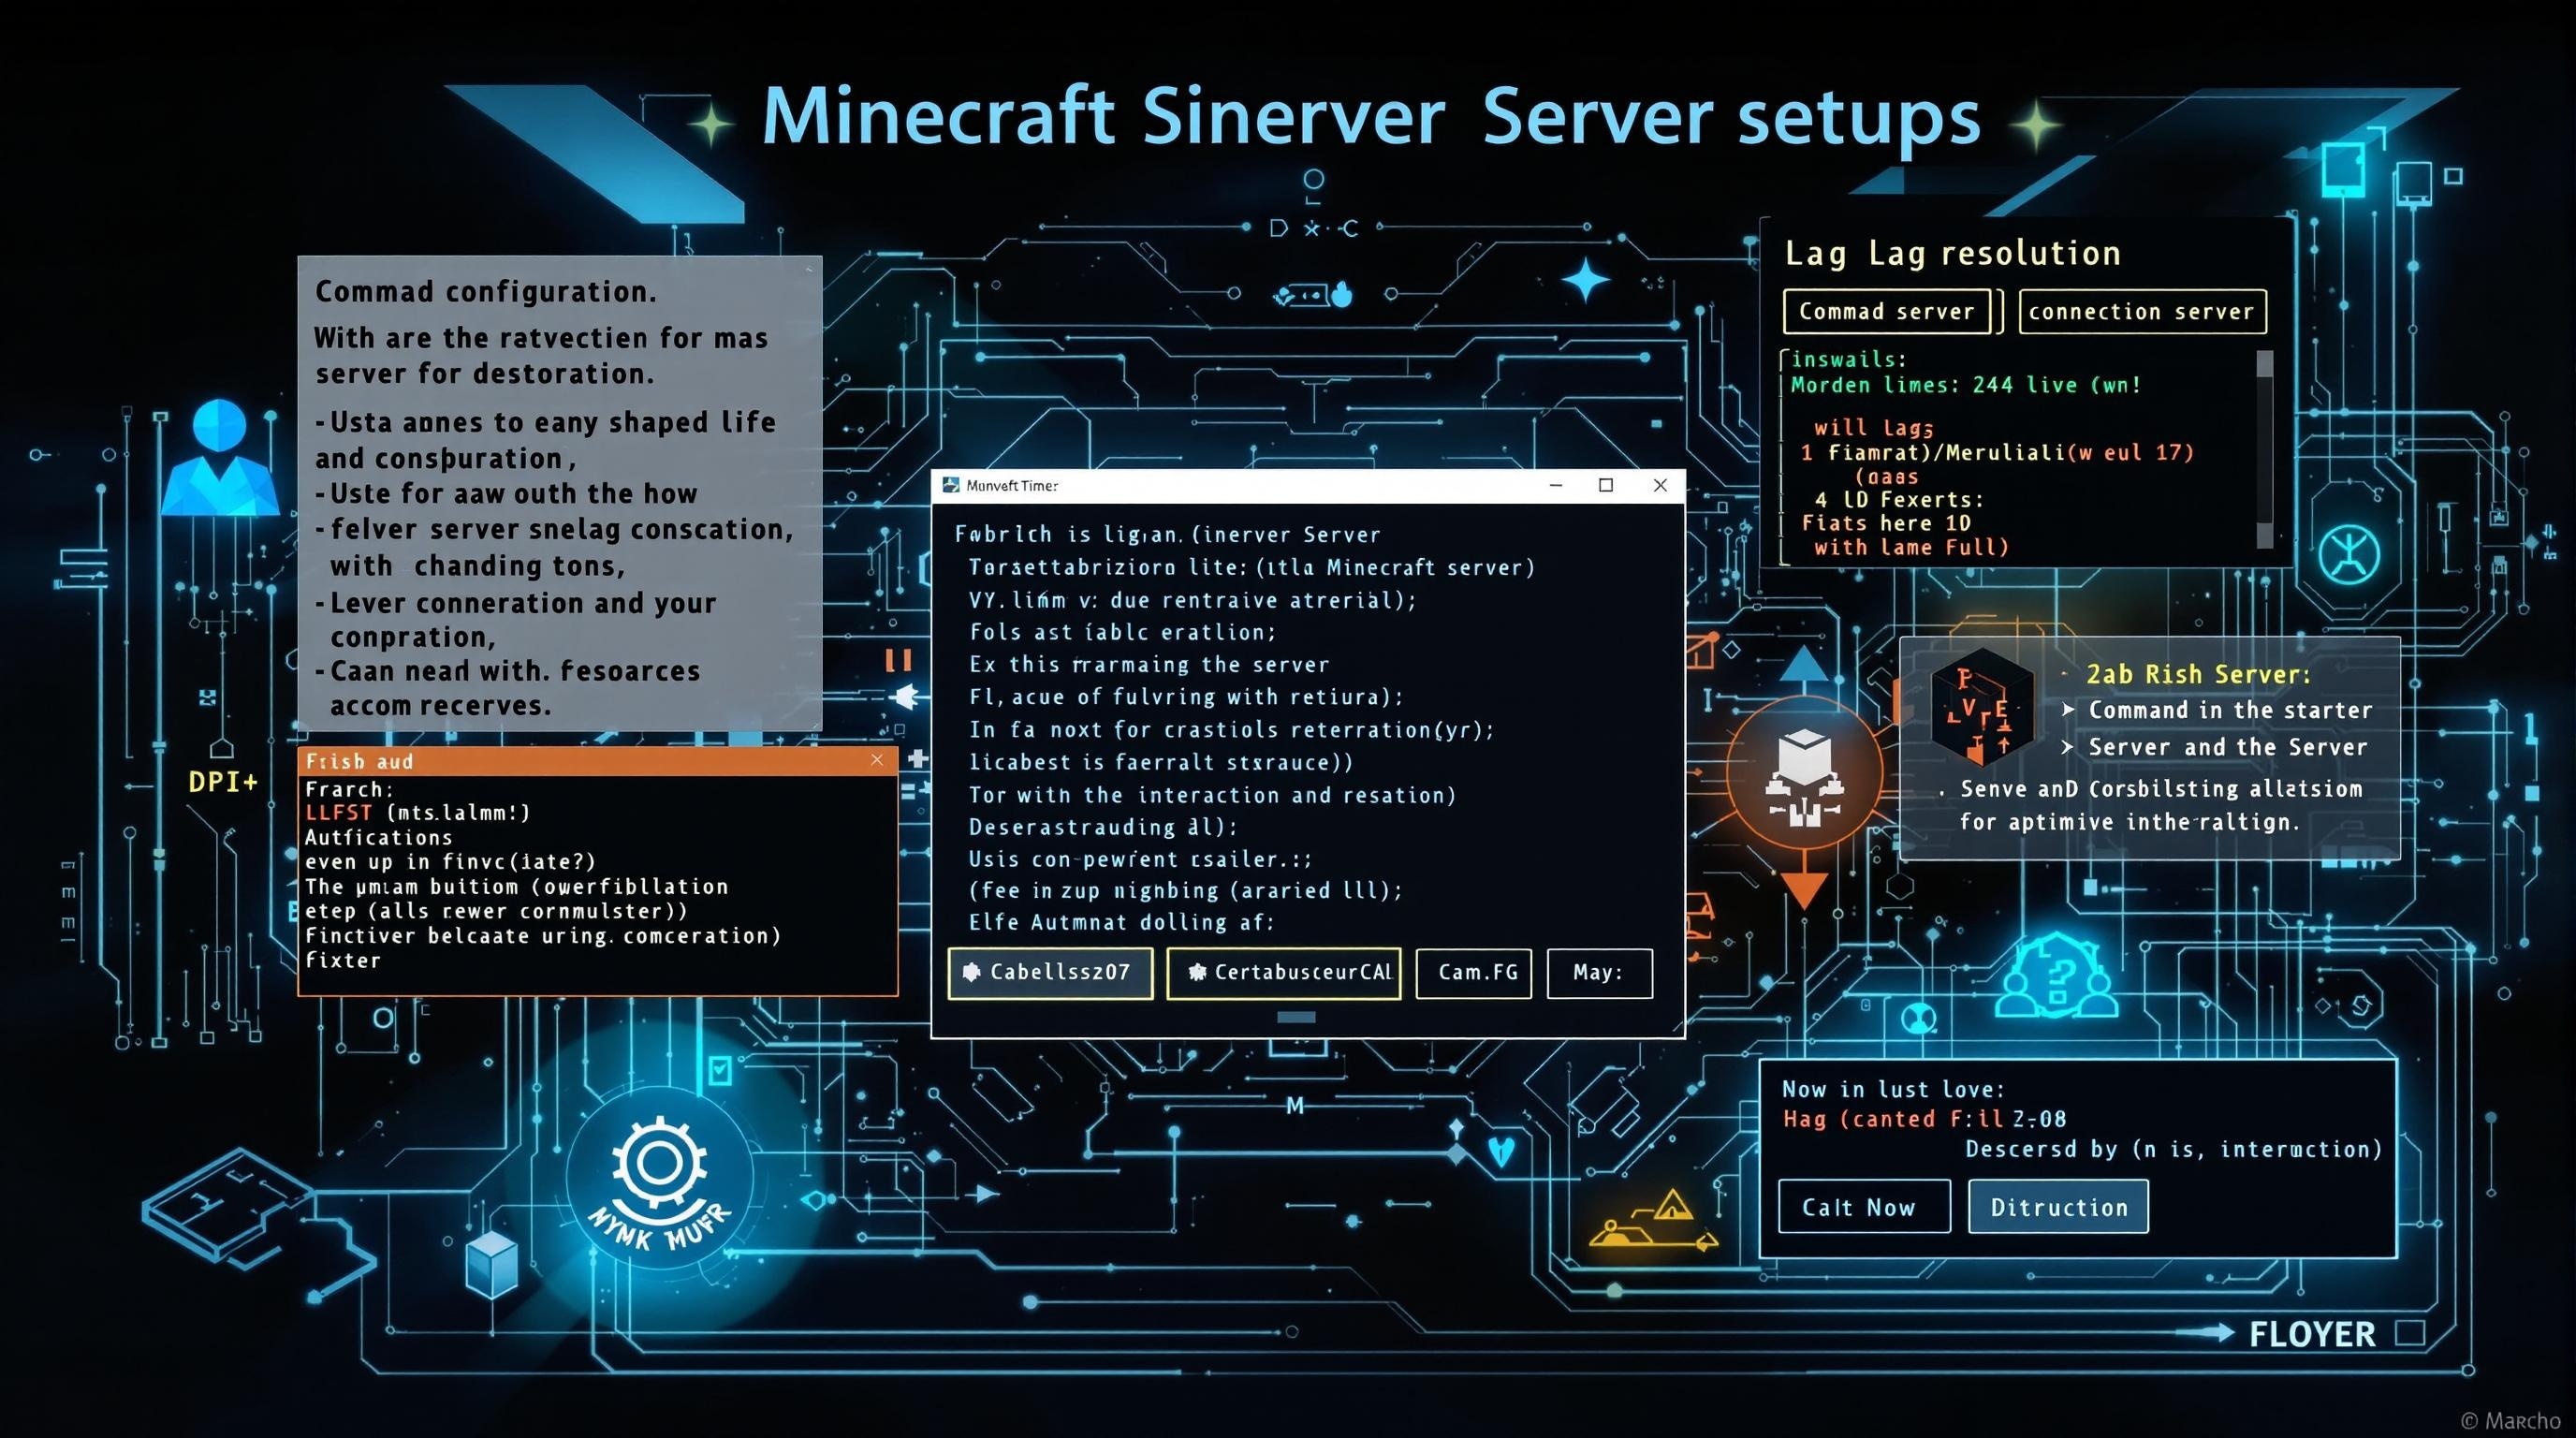Click 'Elfe Autmnat dolling af:' line
The width and height of the screenshot is (2576, 1438).
click(x=1121, y=922)
